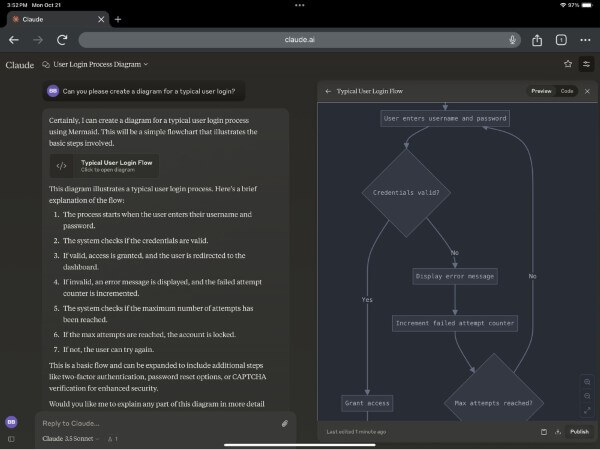
Task: Go back using artifact panel arrow
Action: point(328,91)
